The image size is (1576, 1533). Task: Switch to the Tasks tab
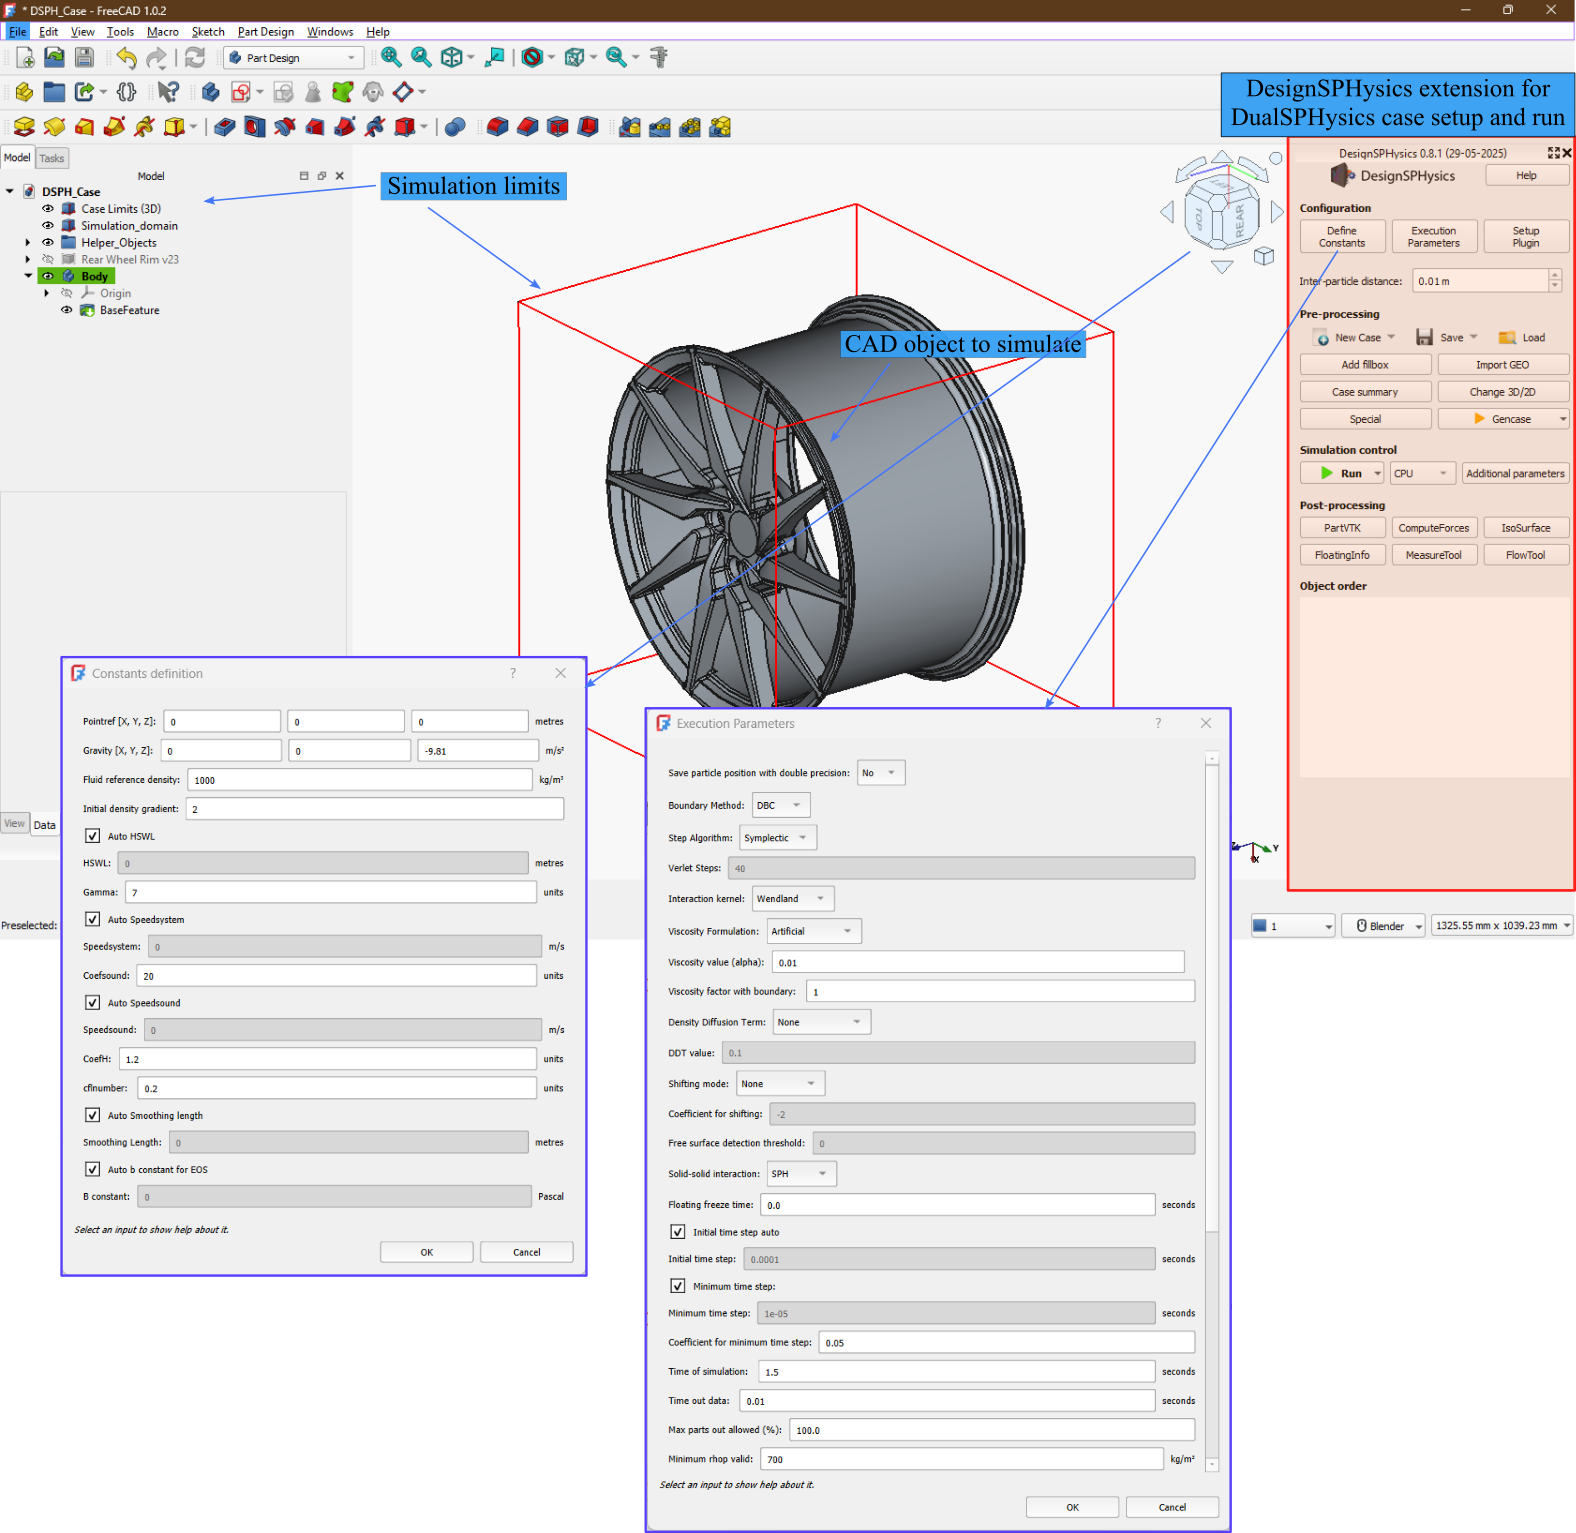click(52, 158)
